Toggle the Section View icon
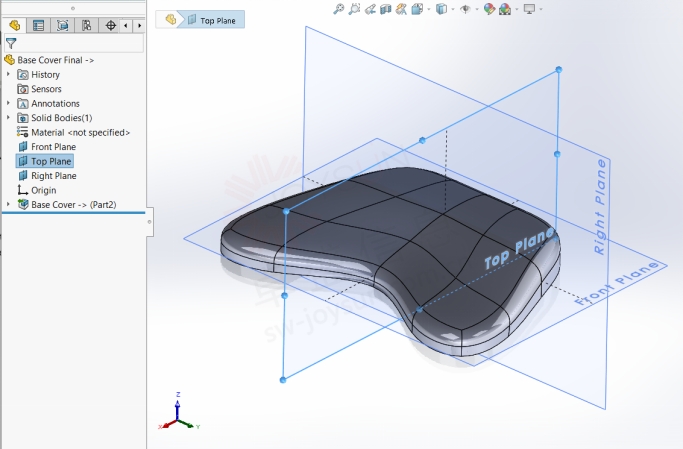 pos(385,9)
